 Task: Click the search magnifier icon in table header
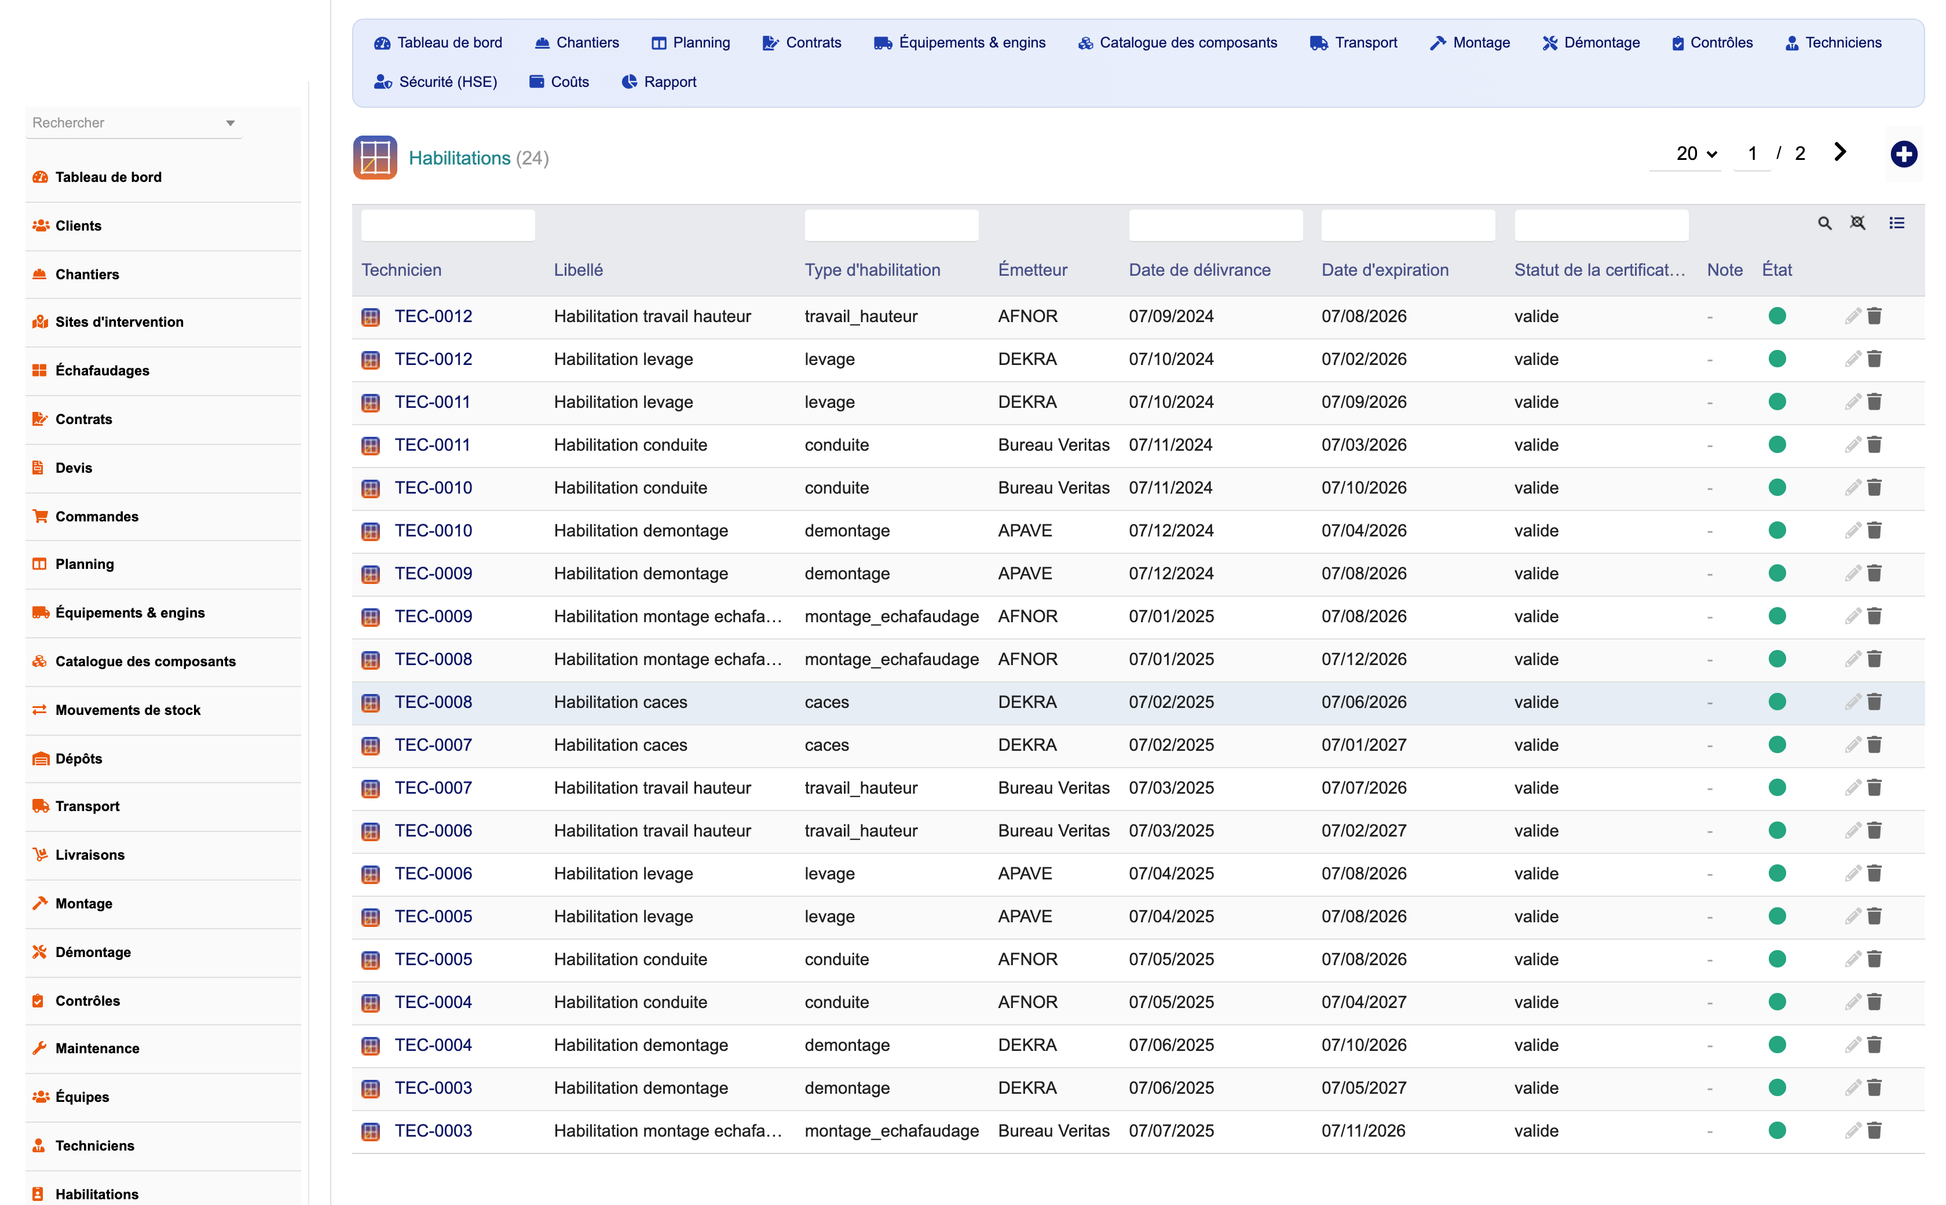1824,224
